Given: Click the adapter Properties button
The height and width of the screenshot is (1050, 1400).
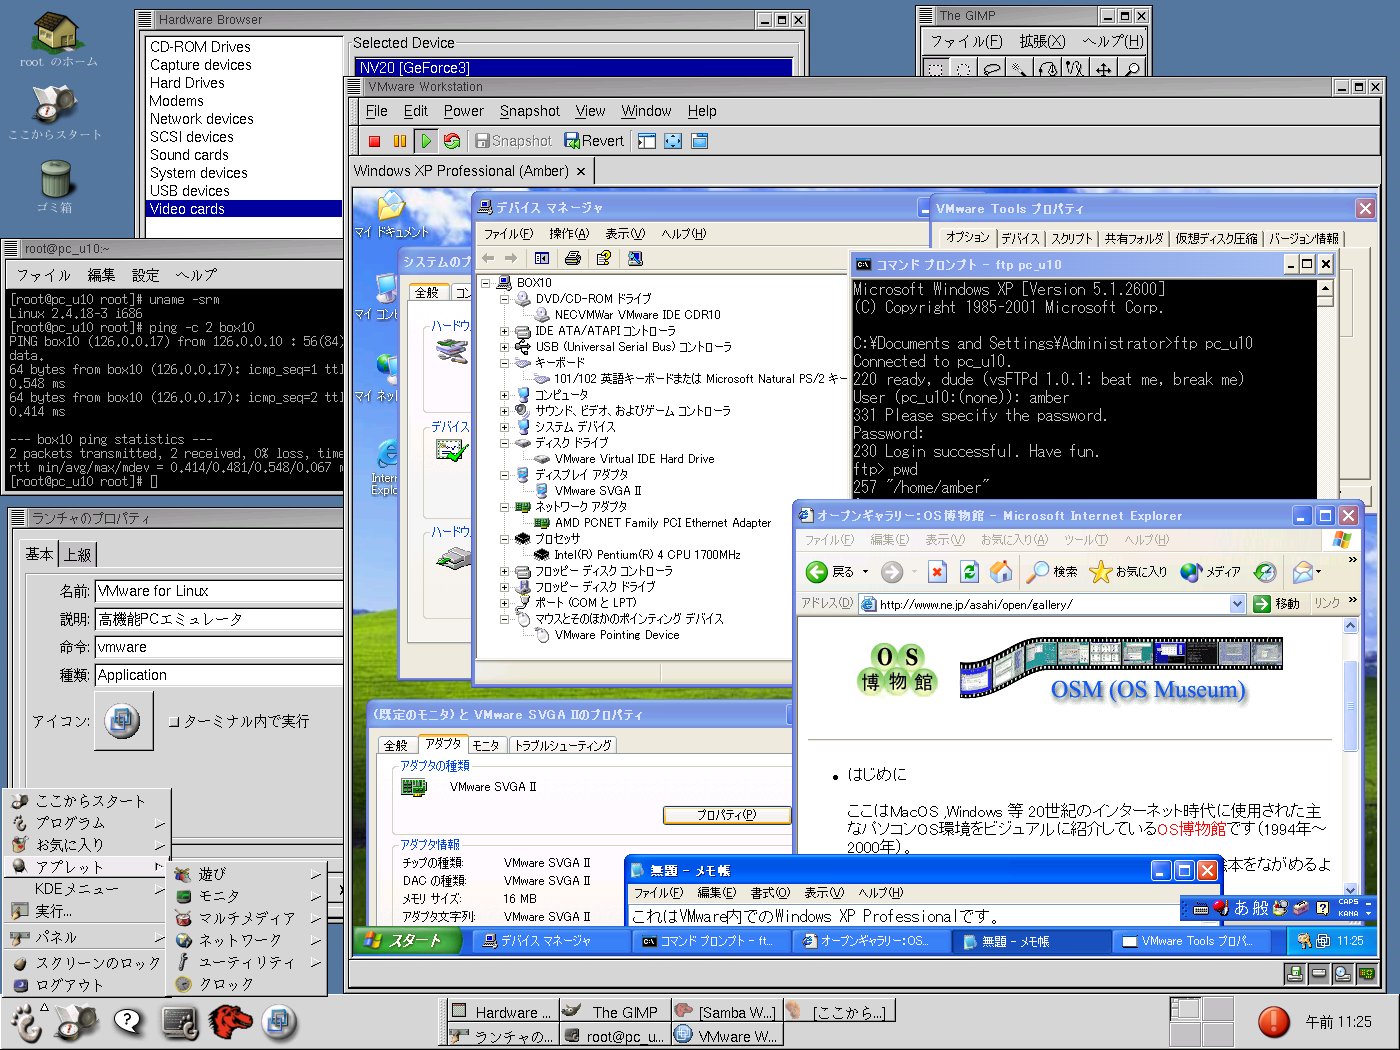Looking at the screenshot, I should (726, 815).
